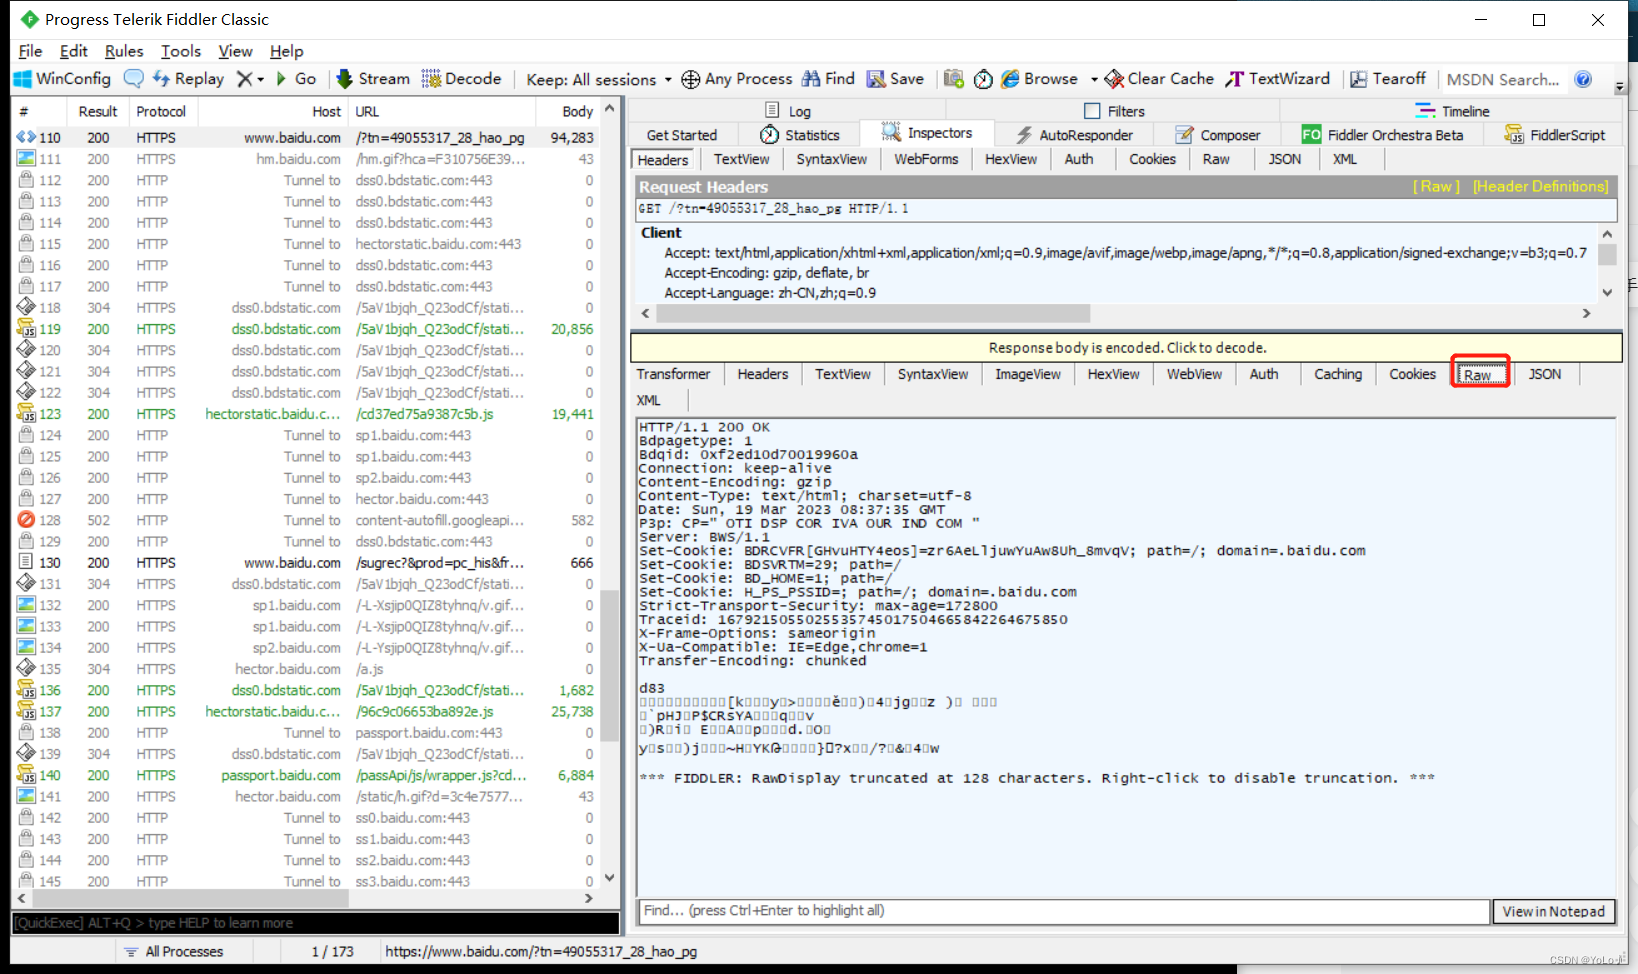Expand the toolbar overflow arrow
Image resolution: width=1638 pixels, height=974 pixels.
[x=1620, y=87]
